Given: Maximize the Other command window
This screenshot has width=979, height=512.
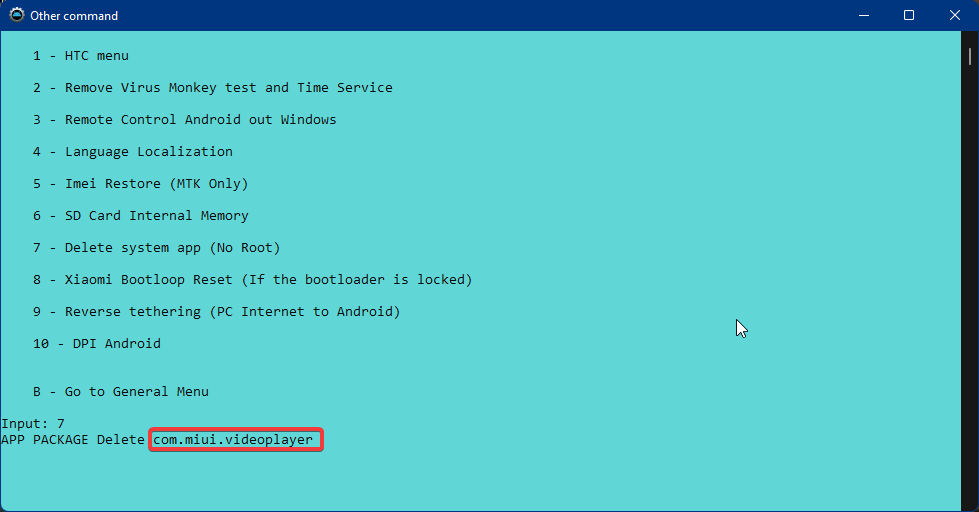Looking at the screenshot, I should pyautogui.click(x=909, y=15).
